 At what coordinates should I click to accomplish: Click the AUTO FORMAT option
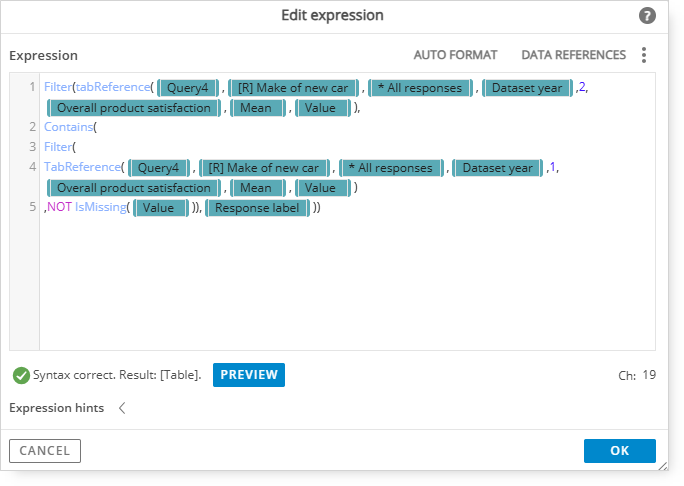(x=455, y=55)
